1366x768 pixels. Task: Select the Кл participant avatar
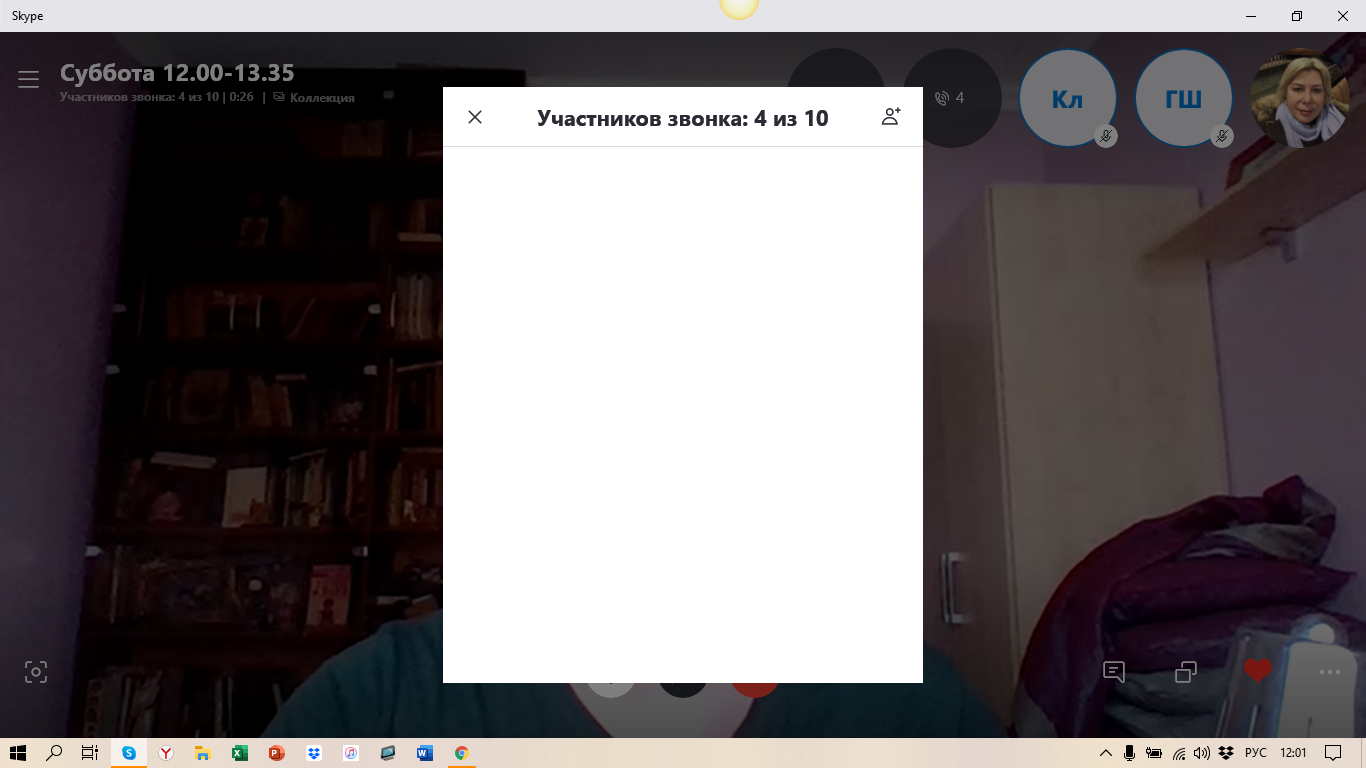1067,99
